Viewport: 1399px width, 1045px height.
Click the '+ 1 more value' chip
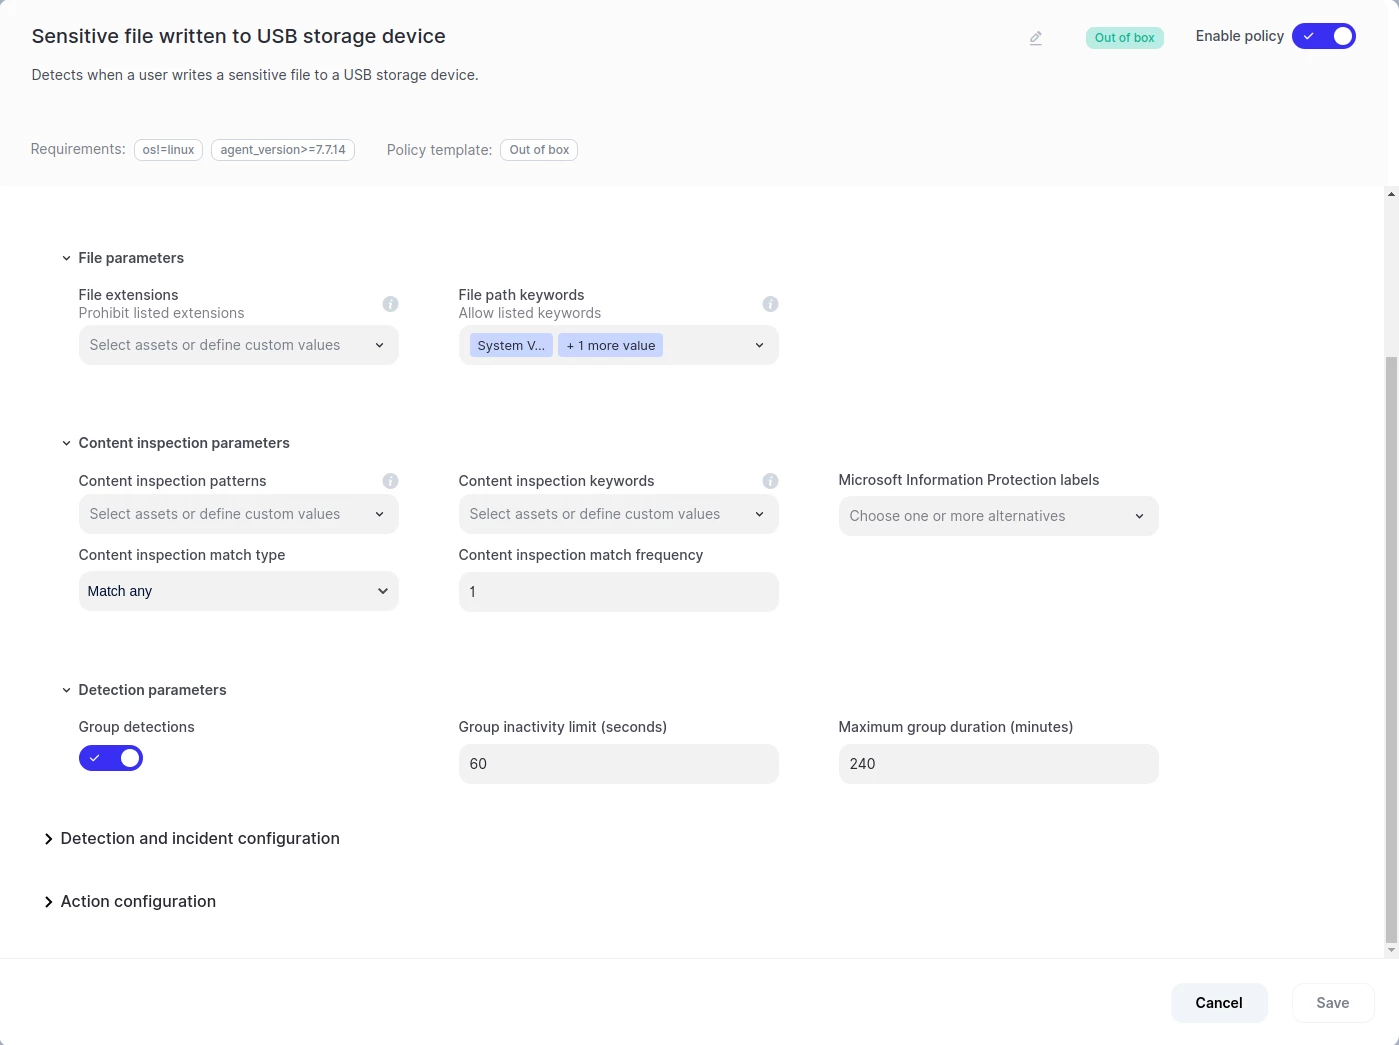coord(610,346)
